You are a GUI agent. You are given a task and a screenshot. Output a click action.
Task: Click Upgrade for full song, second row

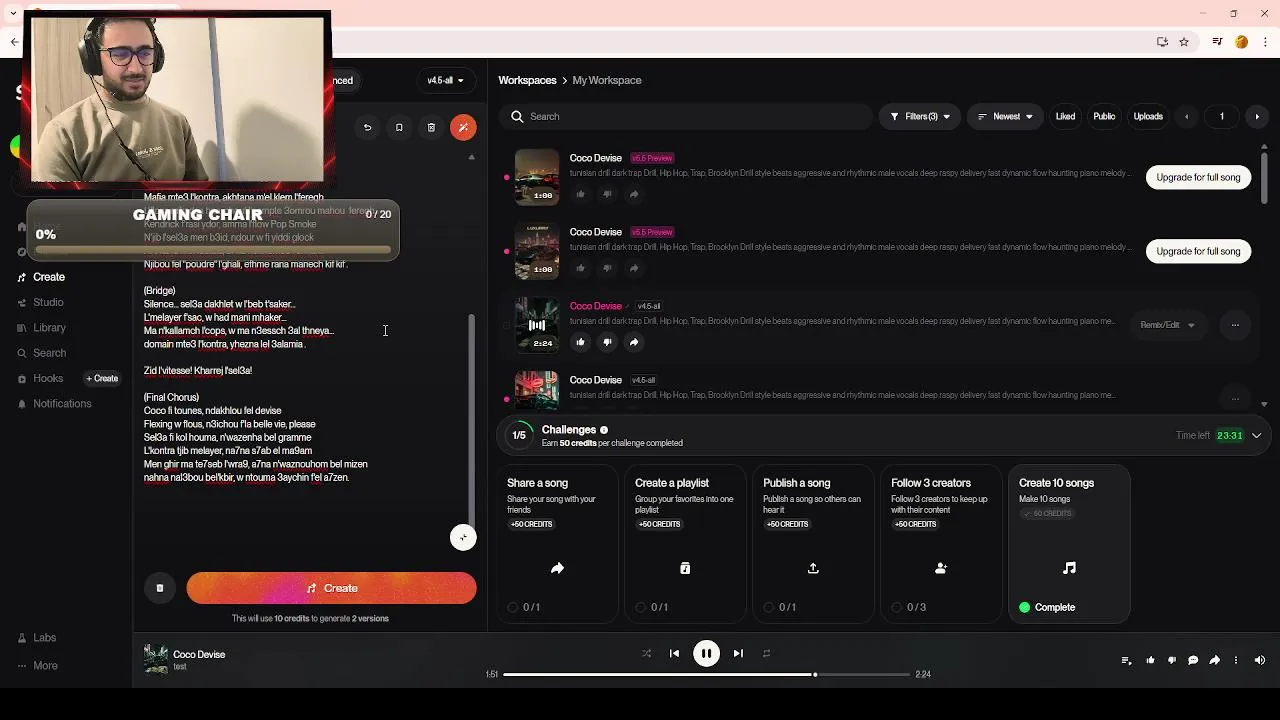[1198, 251]
